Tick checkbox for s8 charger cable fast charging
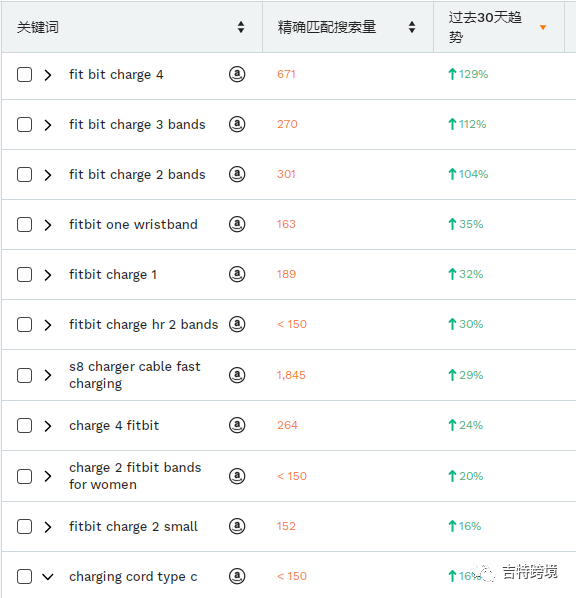576x598 pixels. click(24, 375)
